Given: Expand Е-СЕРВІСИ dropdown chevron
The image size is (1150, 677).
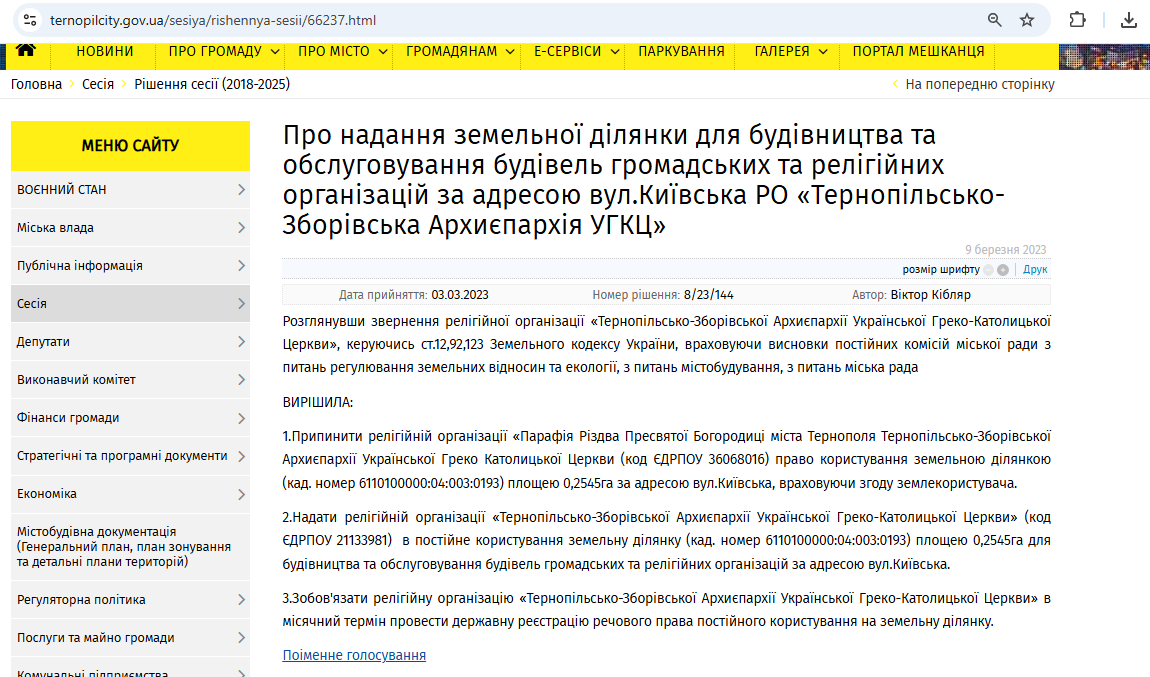Looking at the screenshot, I should tap(615, 51).
